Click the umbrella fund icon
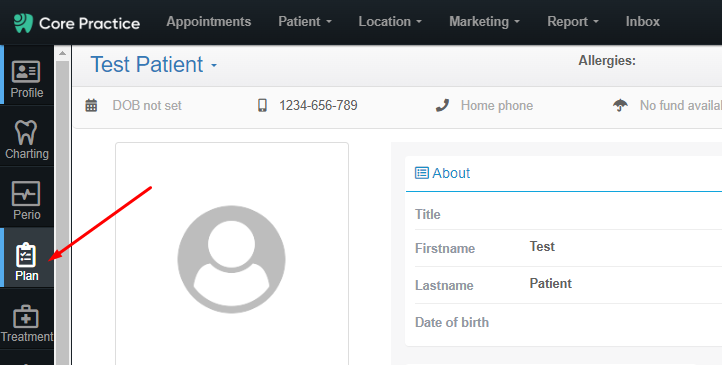 (x=620, y=105)
